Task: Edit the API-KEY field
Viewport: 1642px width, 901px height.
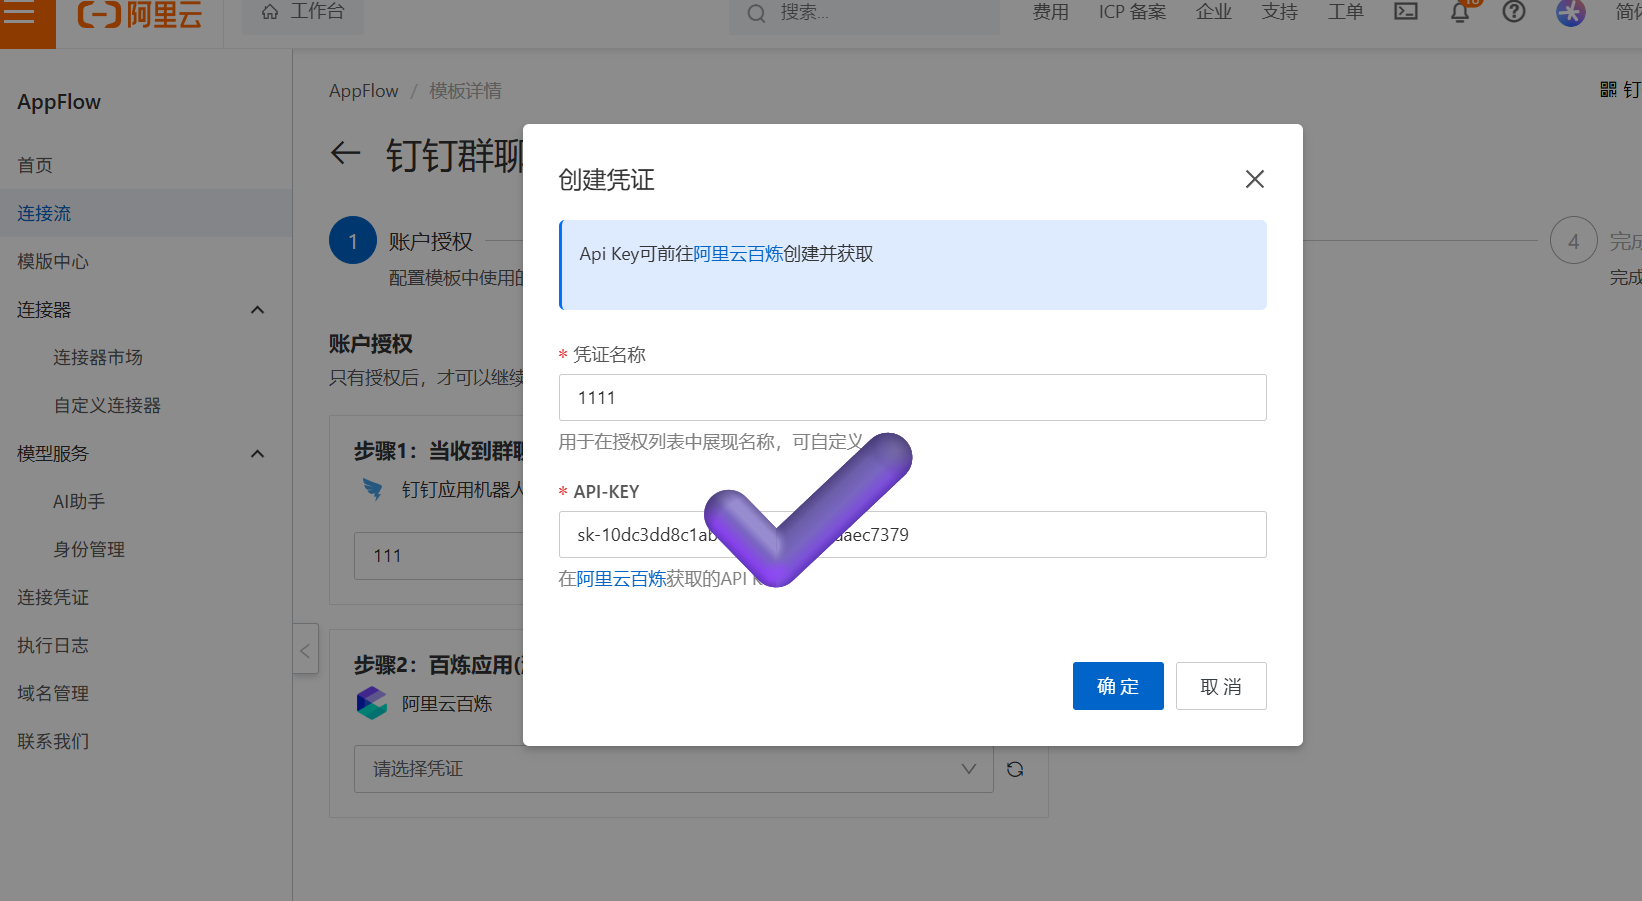Action: click(x=912, y=535)
